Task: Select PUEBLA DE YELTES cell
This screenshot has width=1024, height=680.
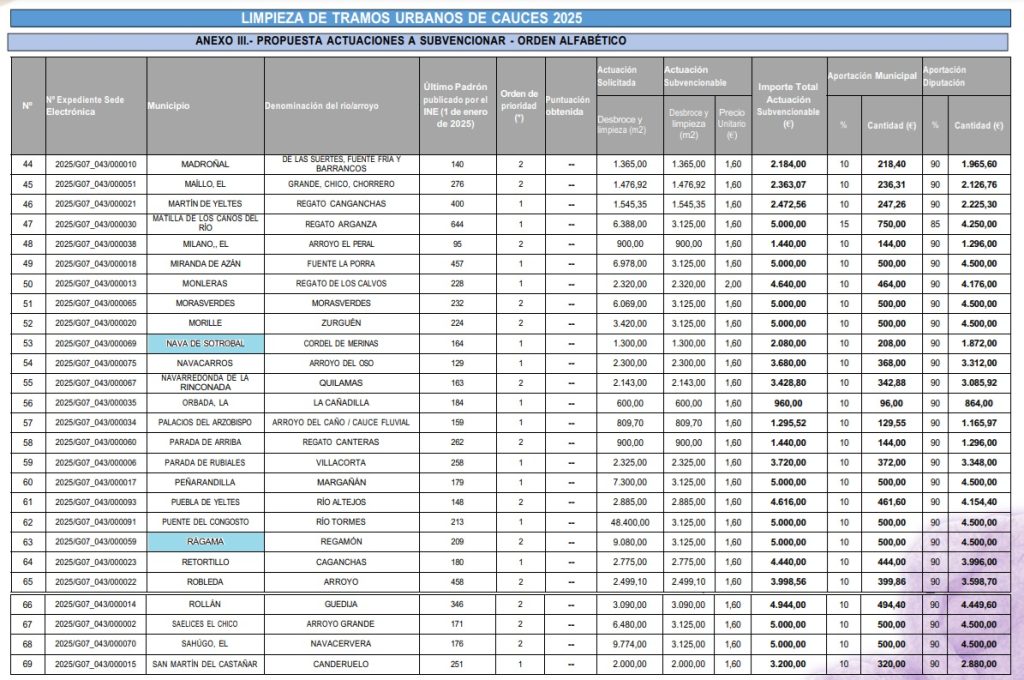Action: 205,502
